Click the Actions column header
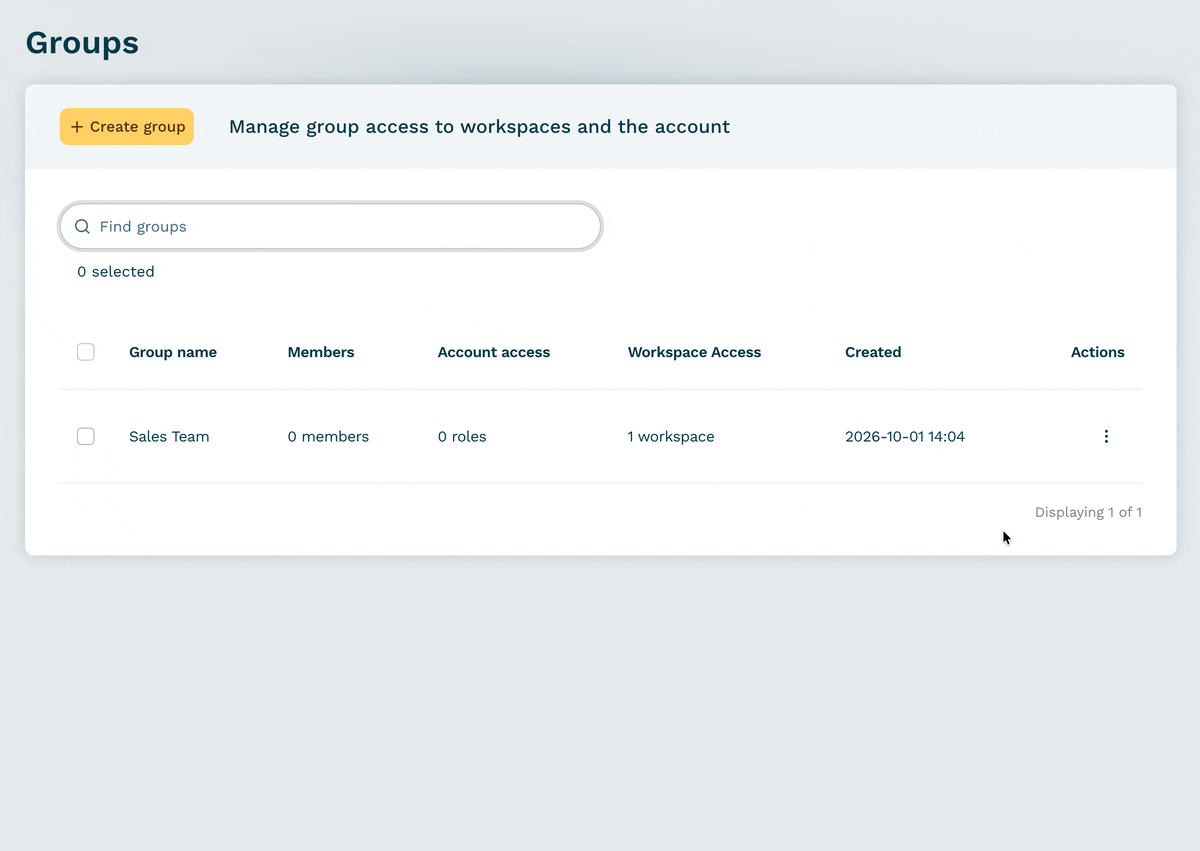 [1098, 352]
